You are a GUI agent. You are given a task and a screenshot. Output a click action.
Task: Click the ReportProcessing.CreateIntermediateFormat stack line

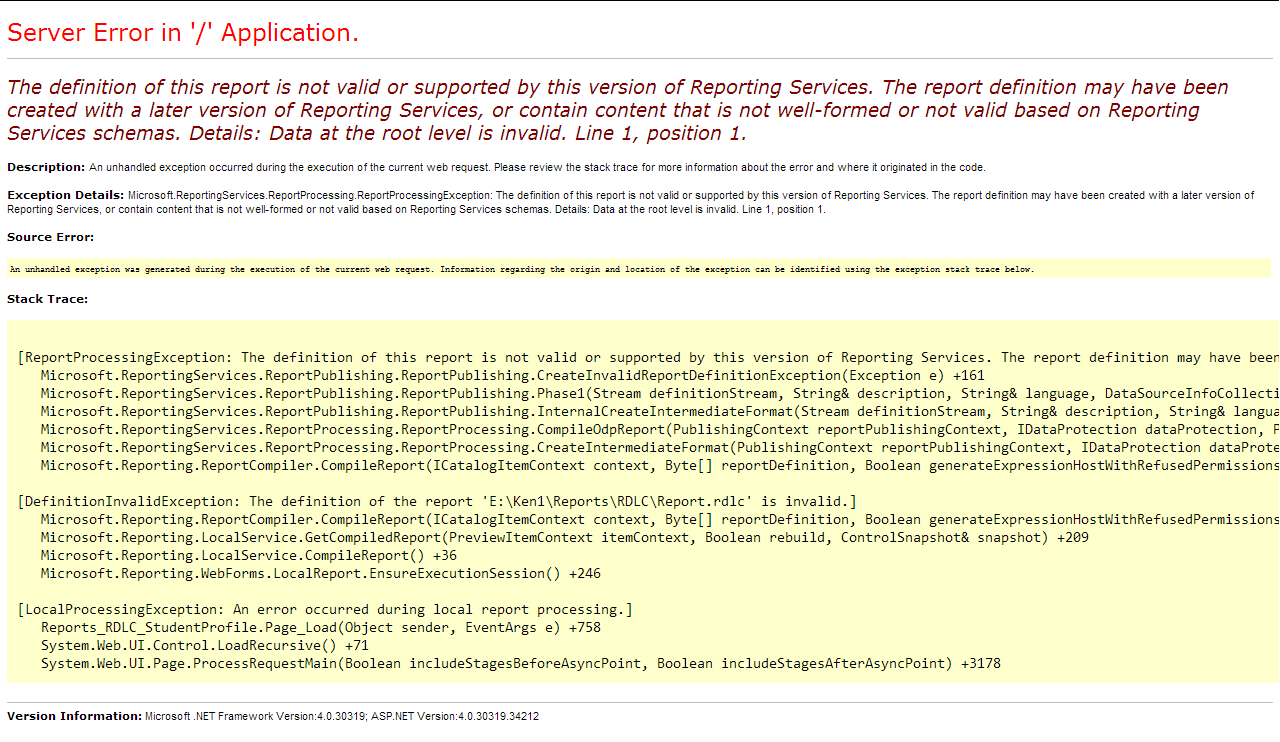660,447
